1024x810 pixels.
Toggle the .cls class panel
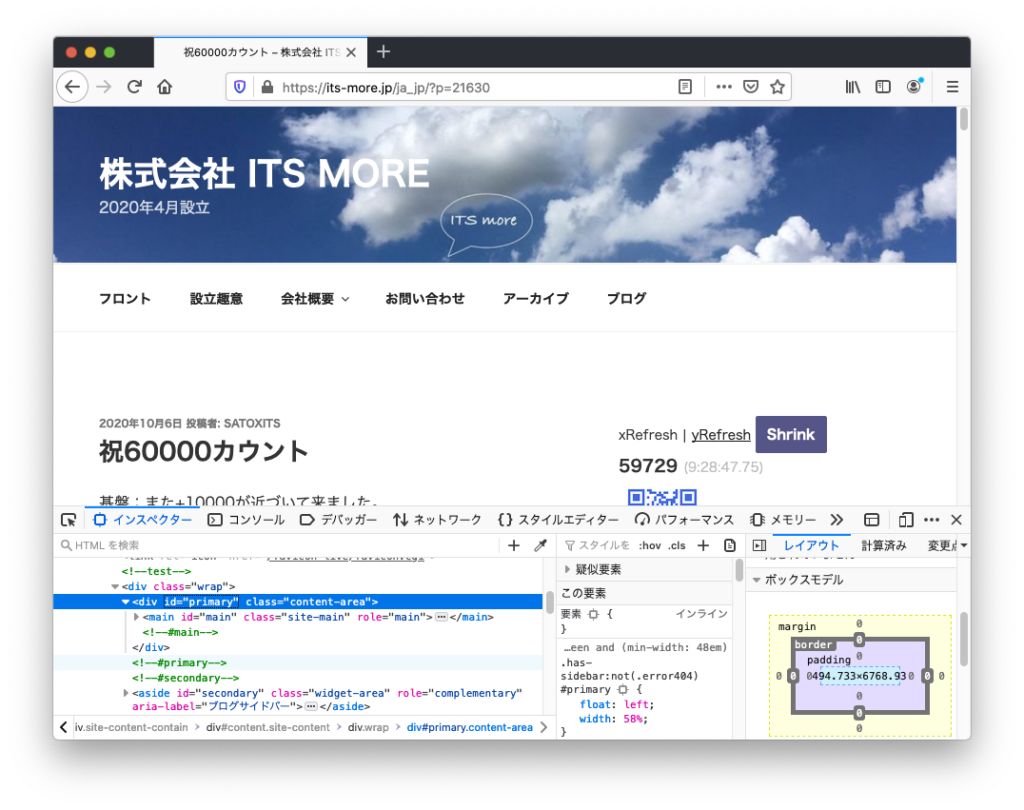677,546
